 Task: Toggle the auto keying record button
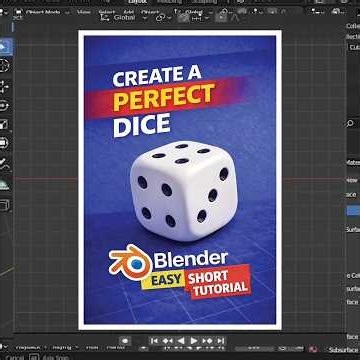tap(125, 341)
